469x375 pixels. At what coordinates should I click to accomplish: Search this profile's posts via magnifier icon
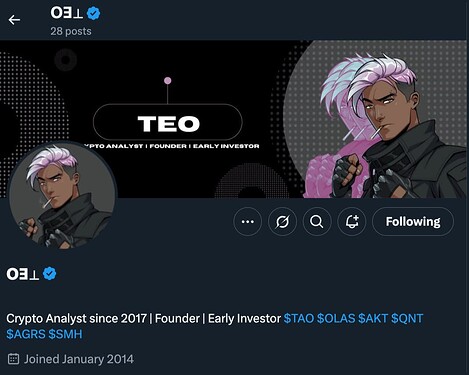pos(317,222)
